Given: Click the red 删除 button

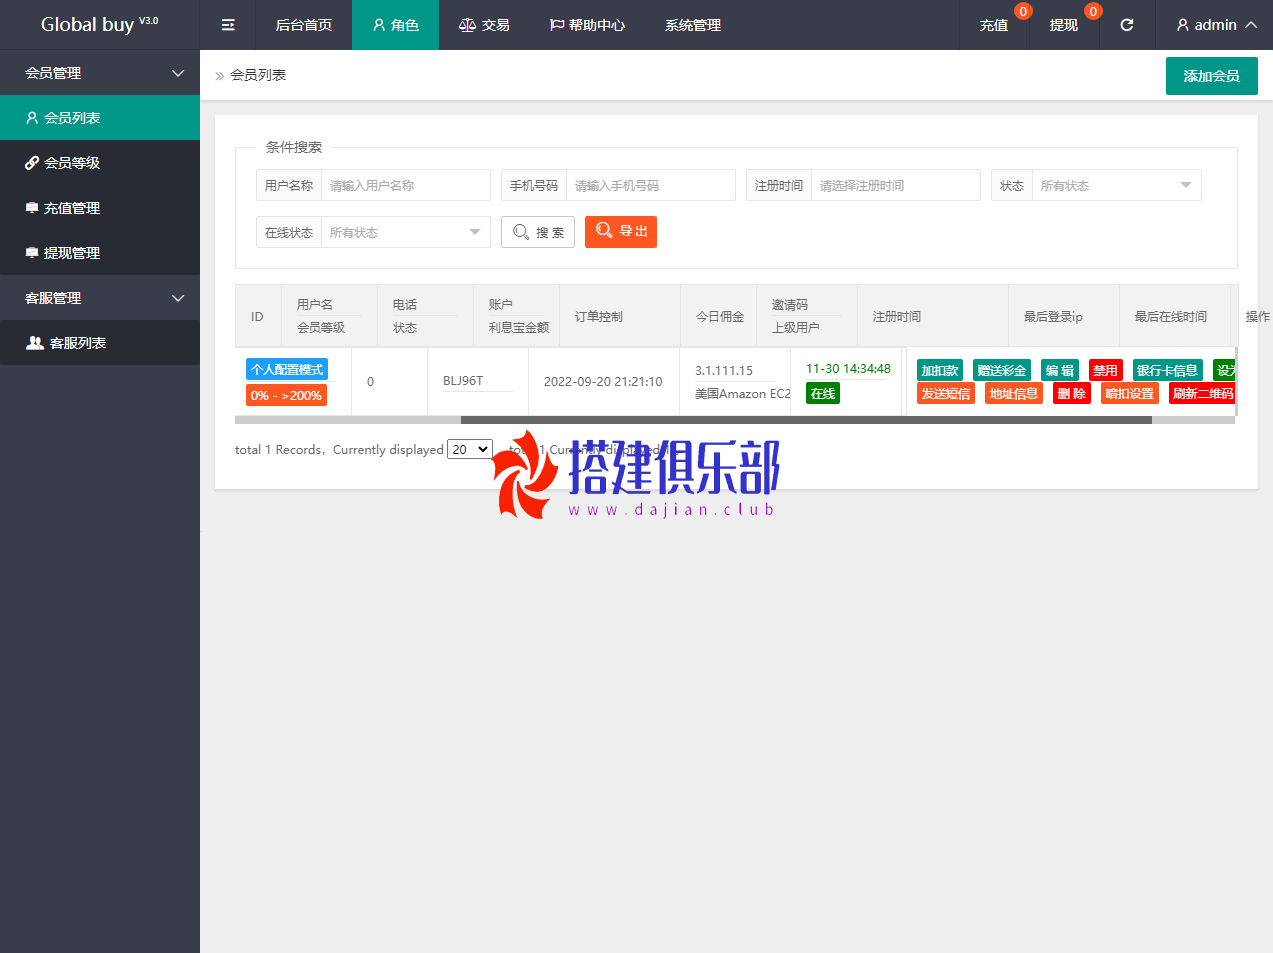Looking at the screenshot, I should tap(1071, 393).
